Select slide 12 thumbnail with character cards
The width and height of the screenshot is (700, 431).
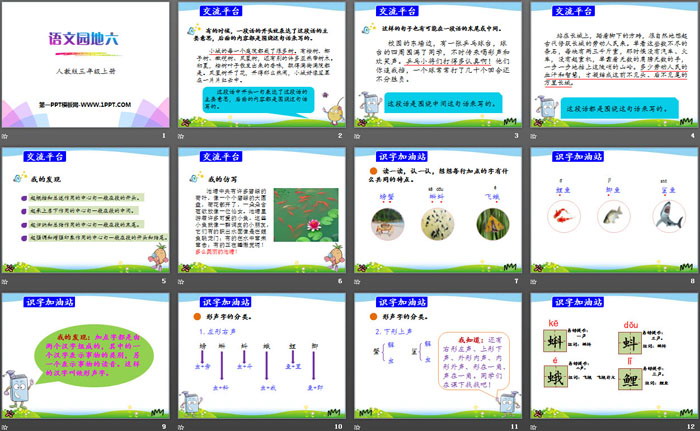pos(615,356)
